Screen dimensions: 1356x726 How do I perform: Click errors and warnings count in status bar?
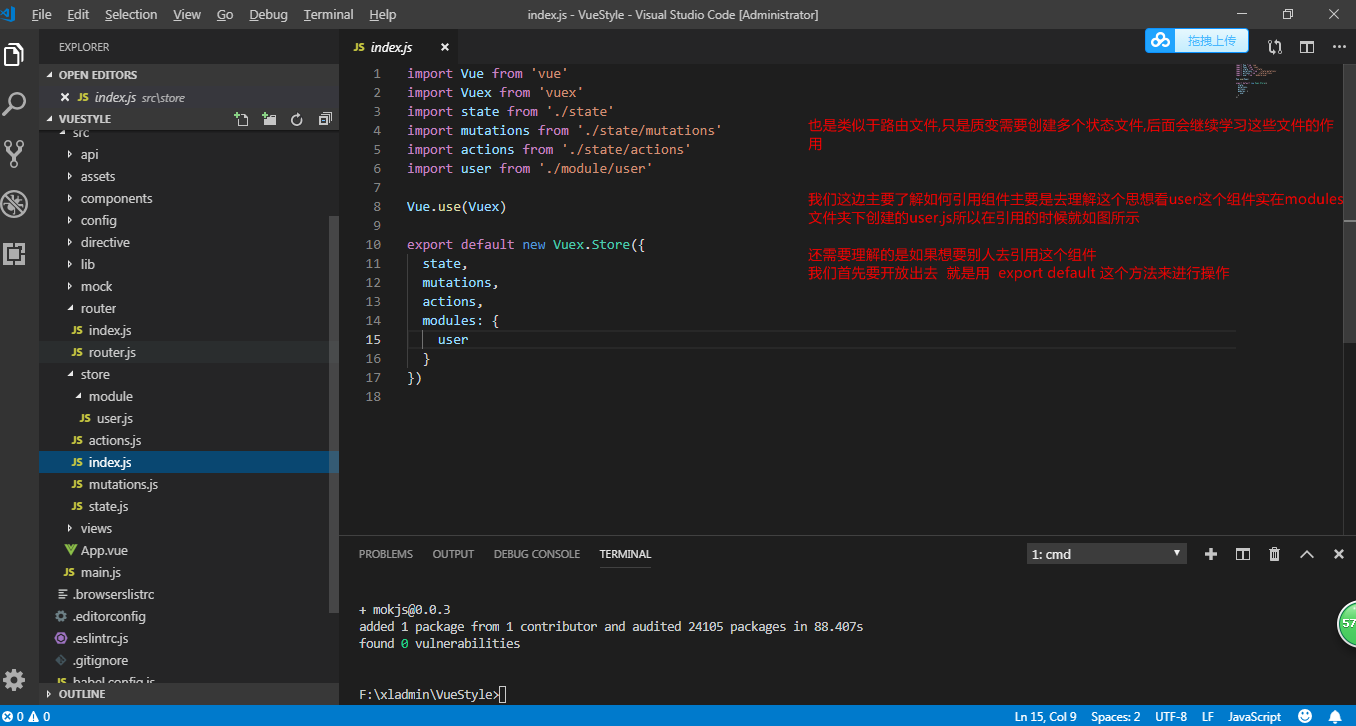coord(26,716)
